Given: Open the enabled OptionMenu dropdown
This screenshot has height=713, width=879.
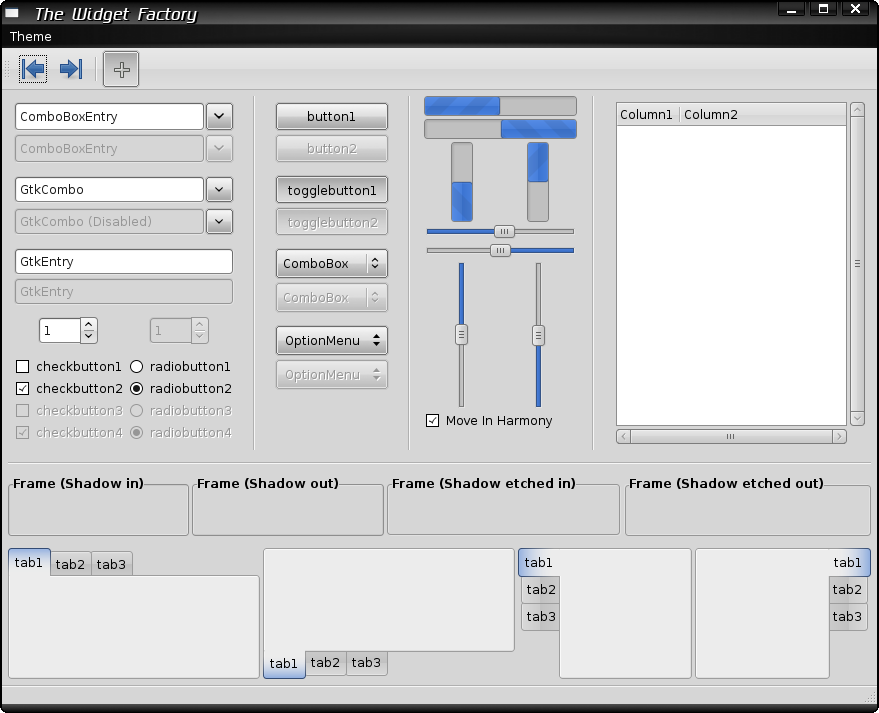Looking at the screenshot, I should pyautogui.click(x=332, y=340).
